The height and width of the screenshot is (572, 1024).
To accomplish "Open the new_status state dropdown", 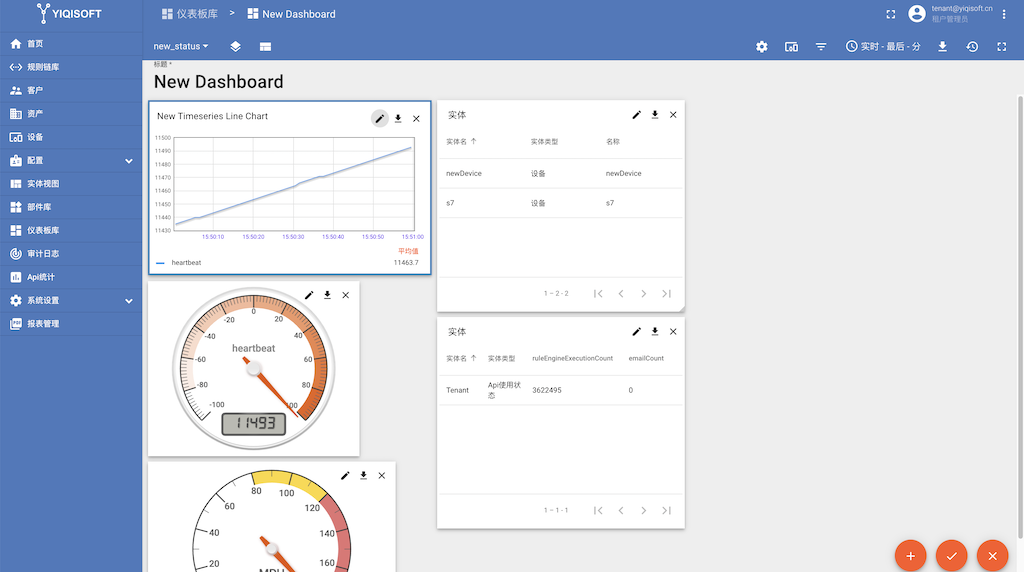I will (x=181, y=47).
